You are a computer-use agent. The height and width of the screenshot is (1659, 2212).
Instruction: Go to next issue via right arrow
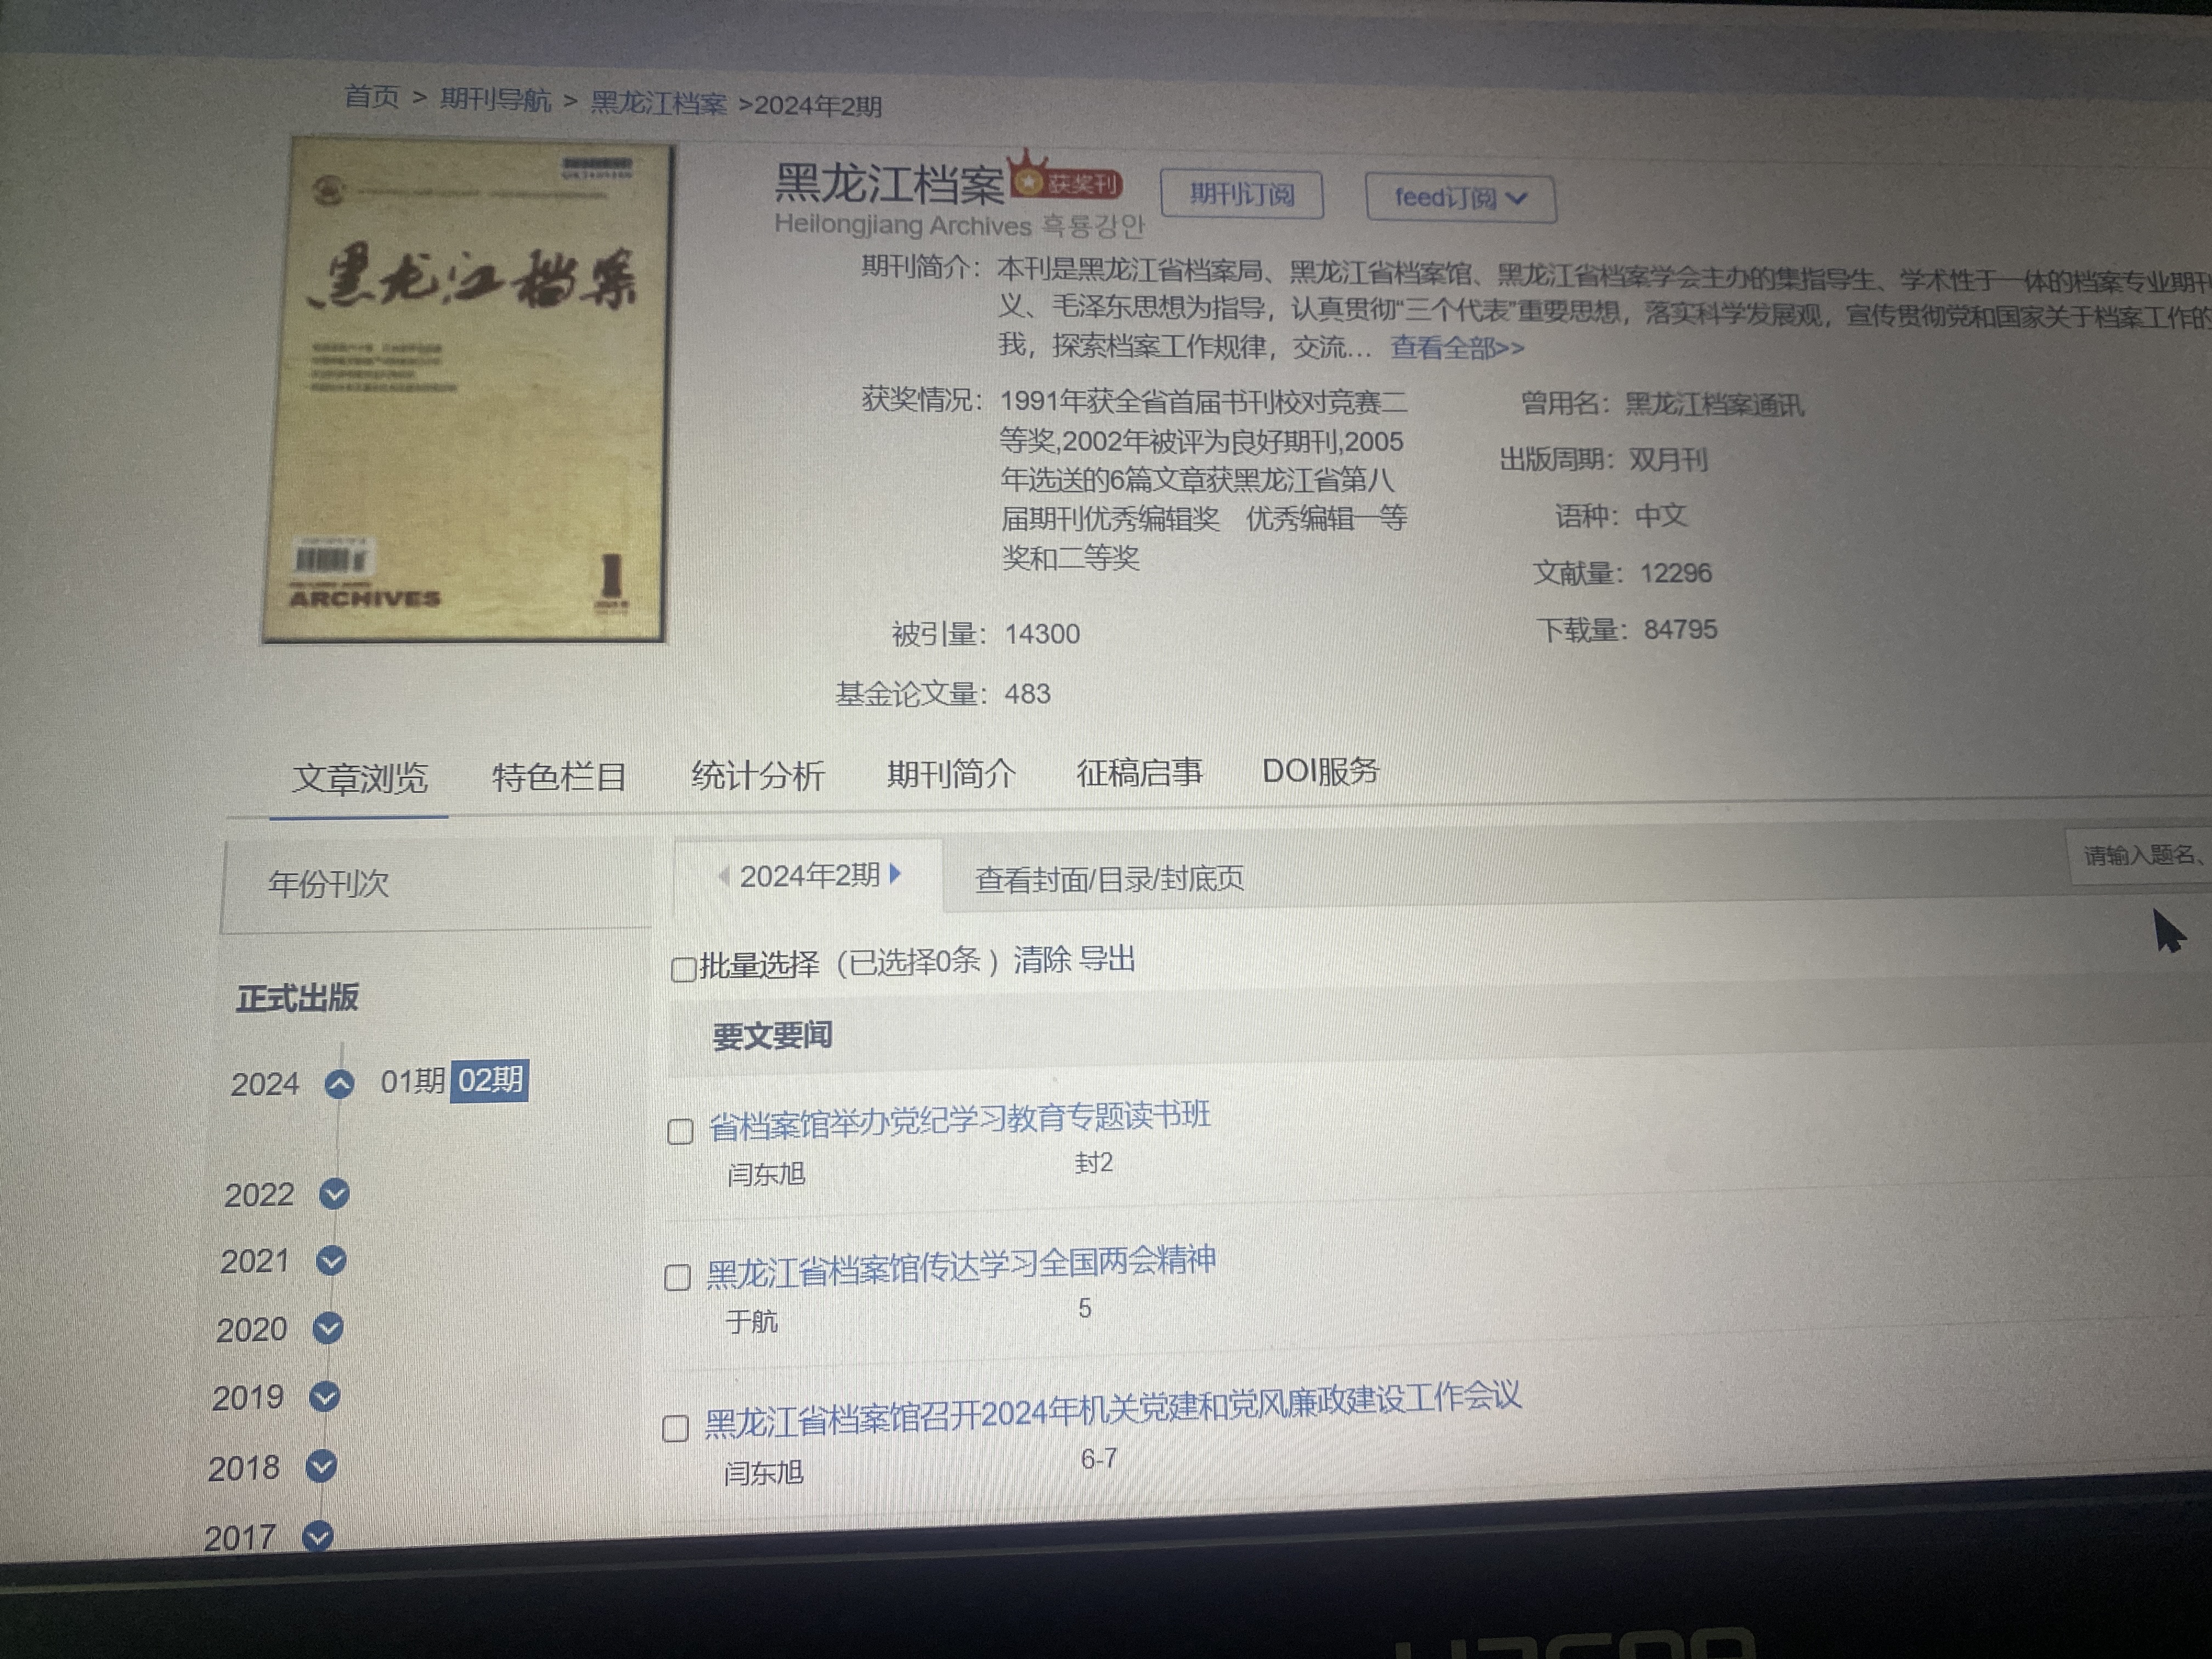pos(896,874)
